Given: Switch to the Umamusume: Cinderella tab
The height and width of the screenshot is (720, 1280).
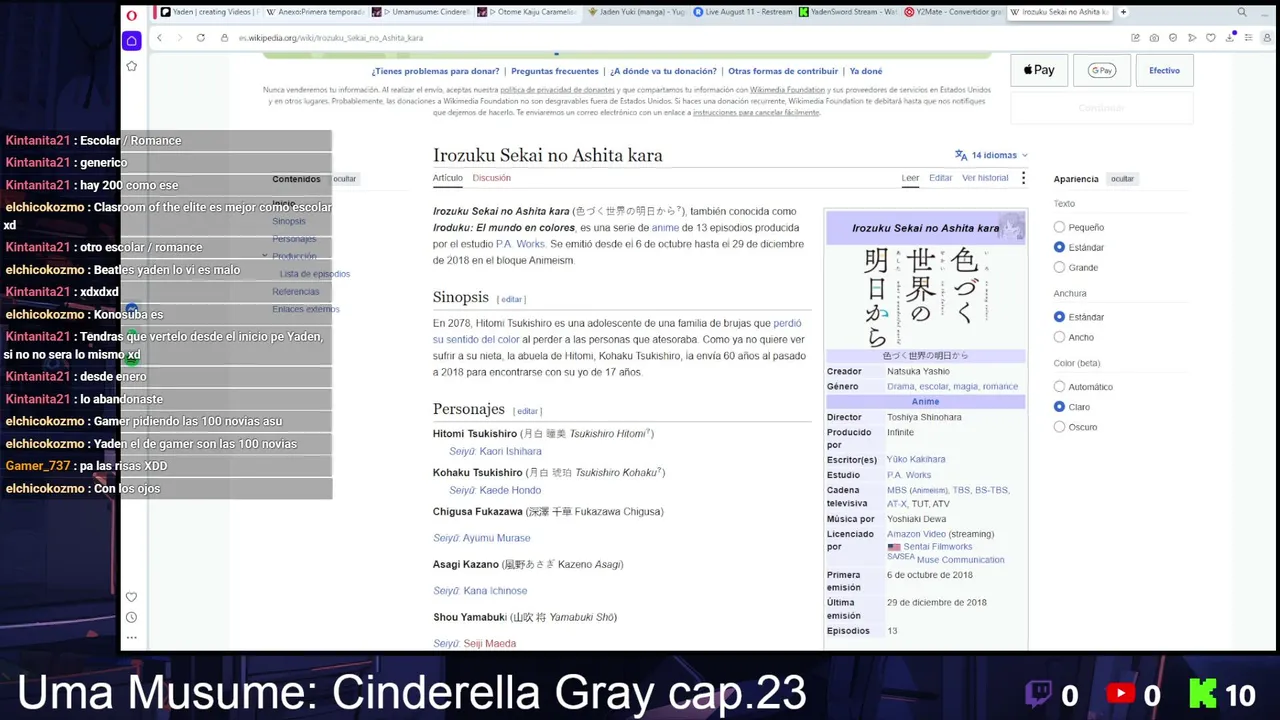Looking at the screenshot, I should [419, 12].
